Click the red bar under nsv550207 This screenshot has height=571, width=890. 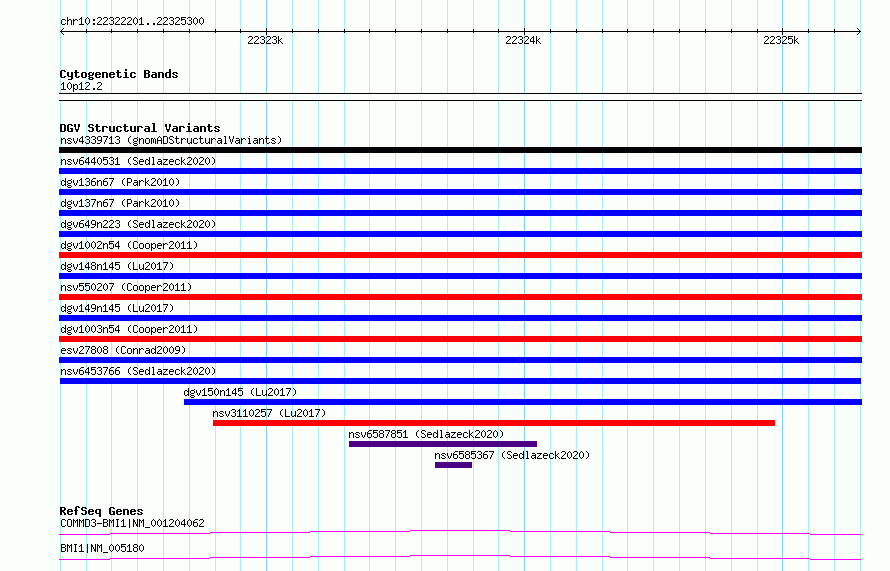click(460, 297)
